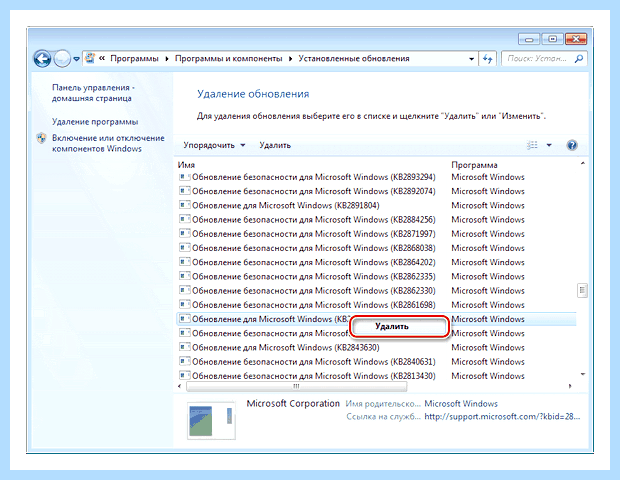Open the «Программы» breadcrumb
620x480 pixels.
point(134,59)
